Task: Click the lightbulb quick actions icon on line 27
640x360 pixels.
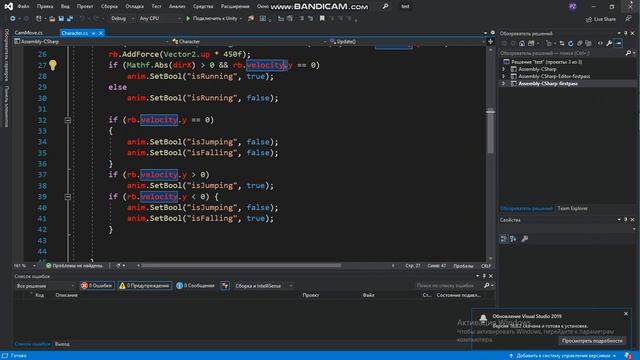Action: click(x=53, y=65)
